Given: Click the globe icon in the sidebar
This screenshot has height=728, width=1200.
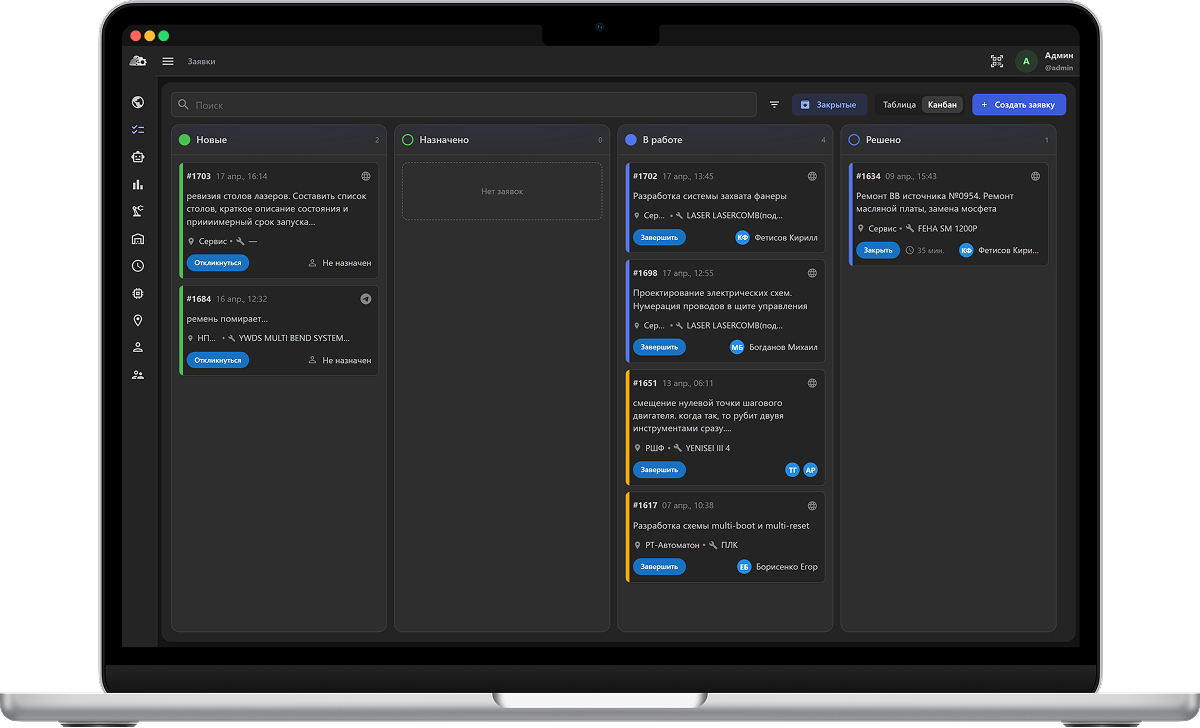Looking at the screenshot, I should 138,102.
